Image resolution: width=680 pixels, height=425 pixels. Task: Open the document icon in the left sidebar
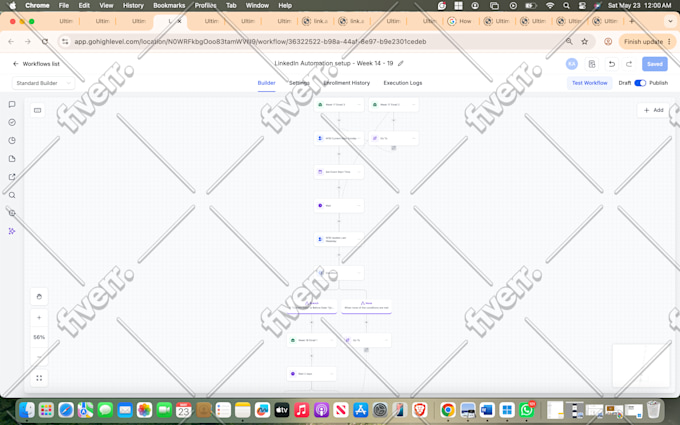click(12, 159)
